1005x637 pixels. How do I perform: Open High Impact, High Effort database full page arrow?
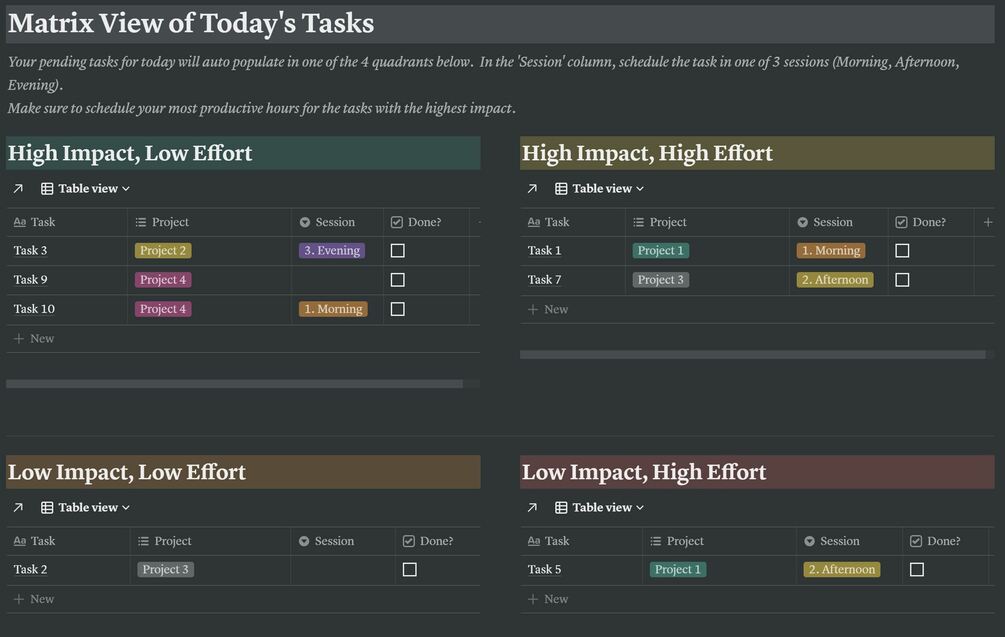click(x=532, y=188)
